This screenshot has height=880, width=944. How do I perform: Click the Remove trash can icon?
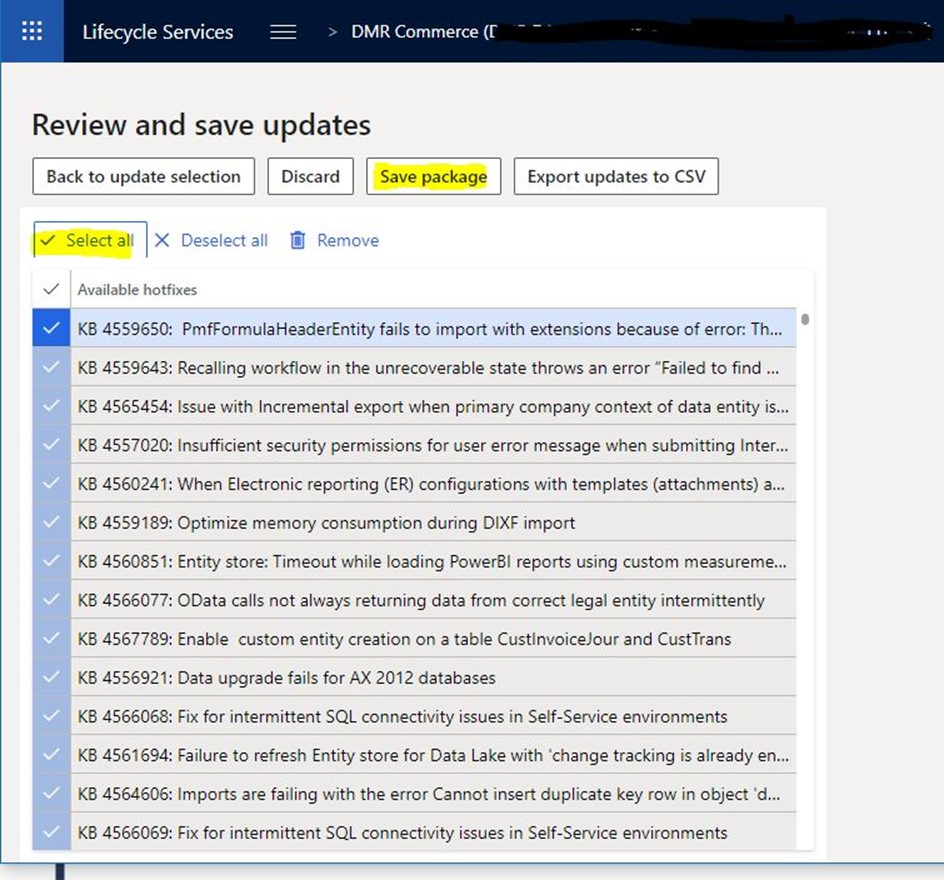click(x=297, y=240)
